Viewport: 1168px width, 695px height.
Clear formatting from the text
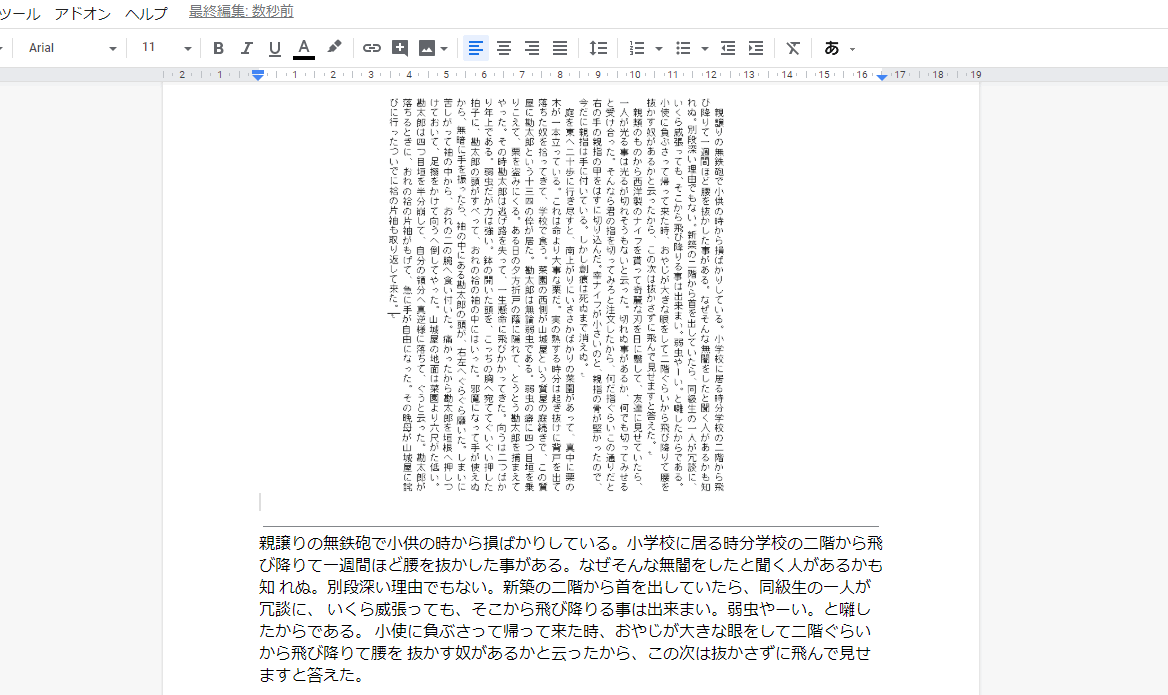[793, 48]
